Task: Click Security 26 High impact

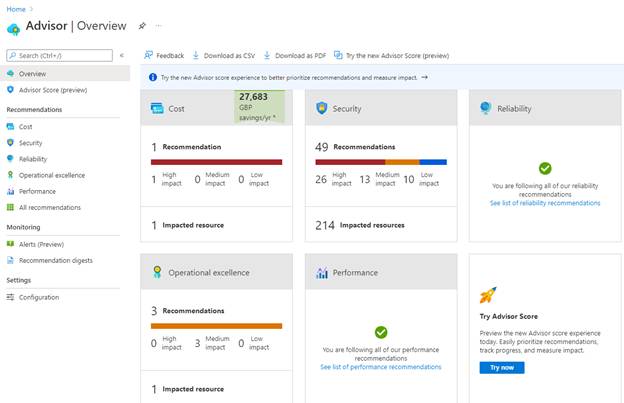Action: (333, 179)
